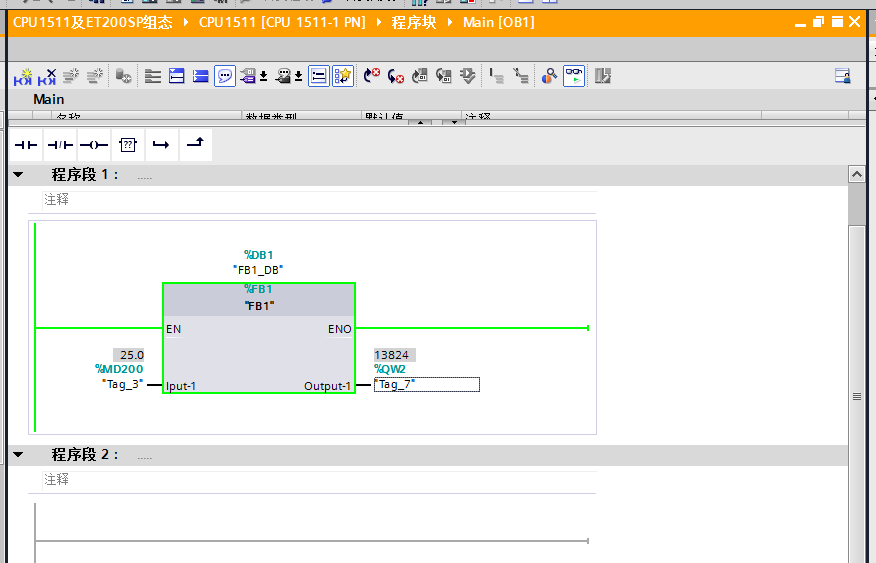Screen dimensions: 876x563
Task: Click up arrow on interface splitter
Action: (420, 122)
